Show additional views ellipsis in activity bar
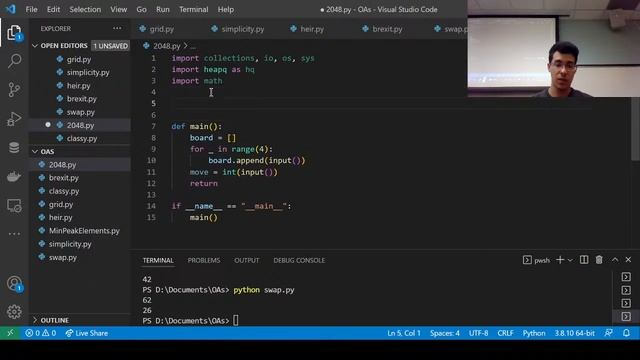The height and width of the screenshot is (360, 640). click(x=14, y=234)
